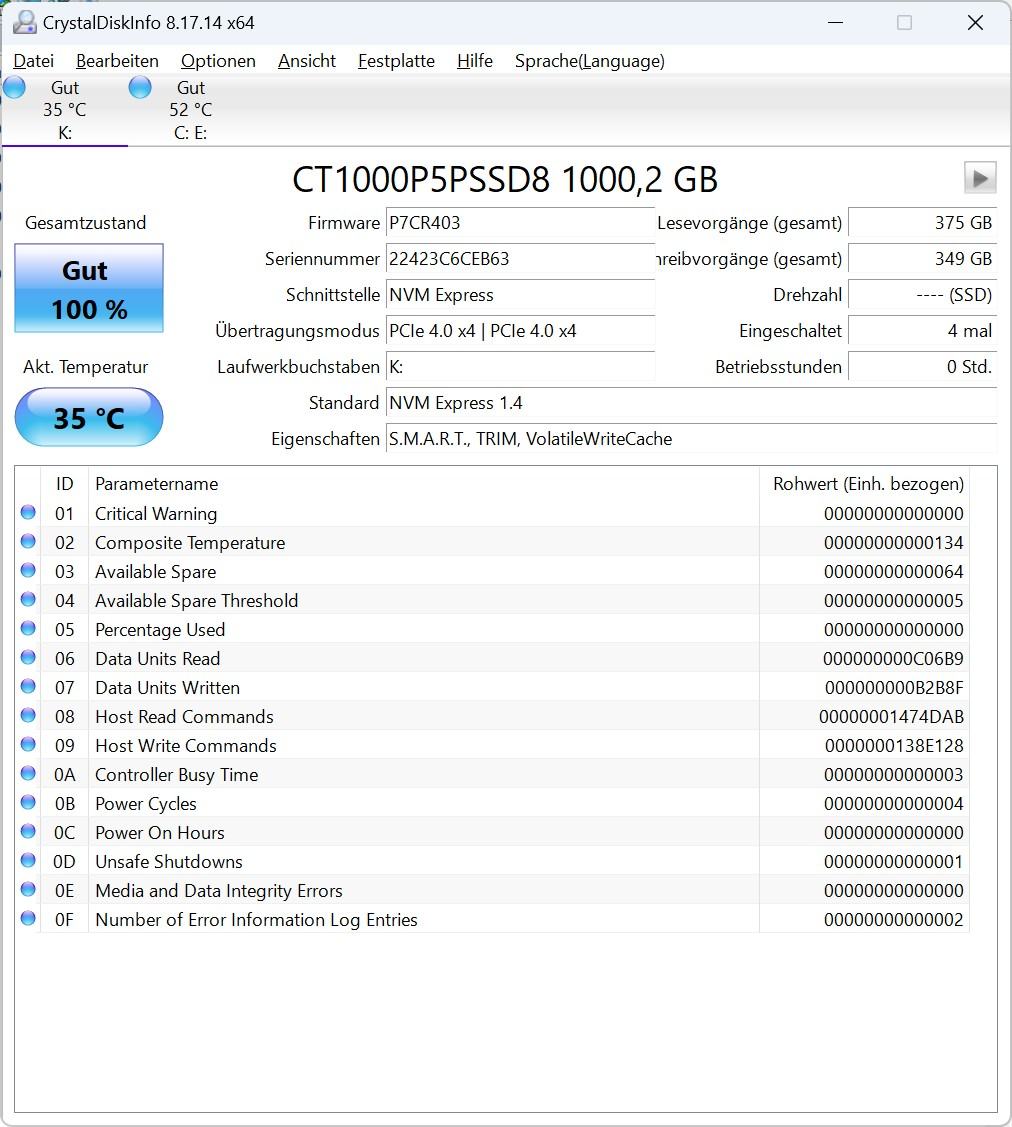The width and height of the screenshot is (1012, 1127).
Task: Select the raw value 0000000138E128
Action: click(894, 745)
